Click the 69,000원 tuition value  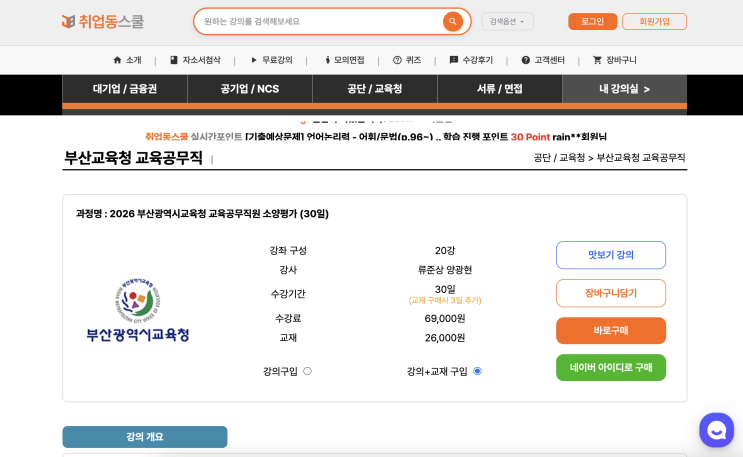point(444,319)
